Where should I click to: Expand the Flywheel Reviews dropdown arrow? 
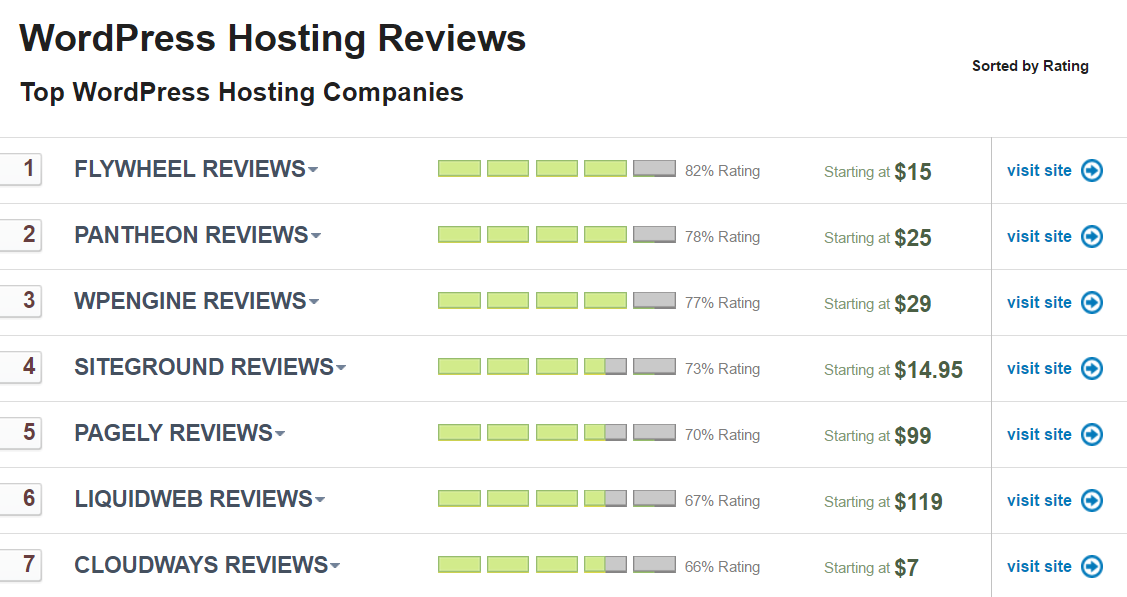313,170
